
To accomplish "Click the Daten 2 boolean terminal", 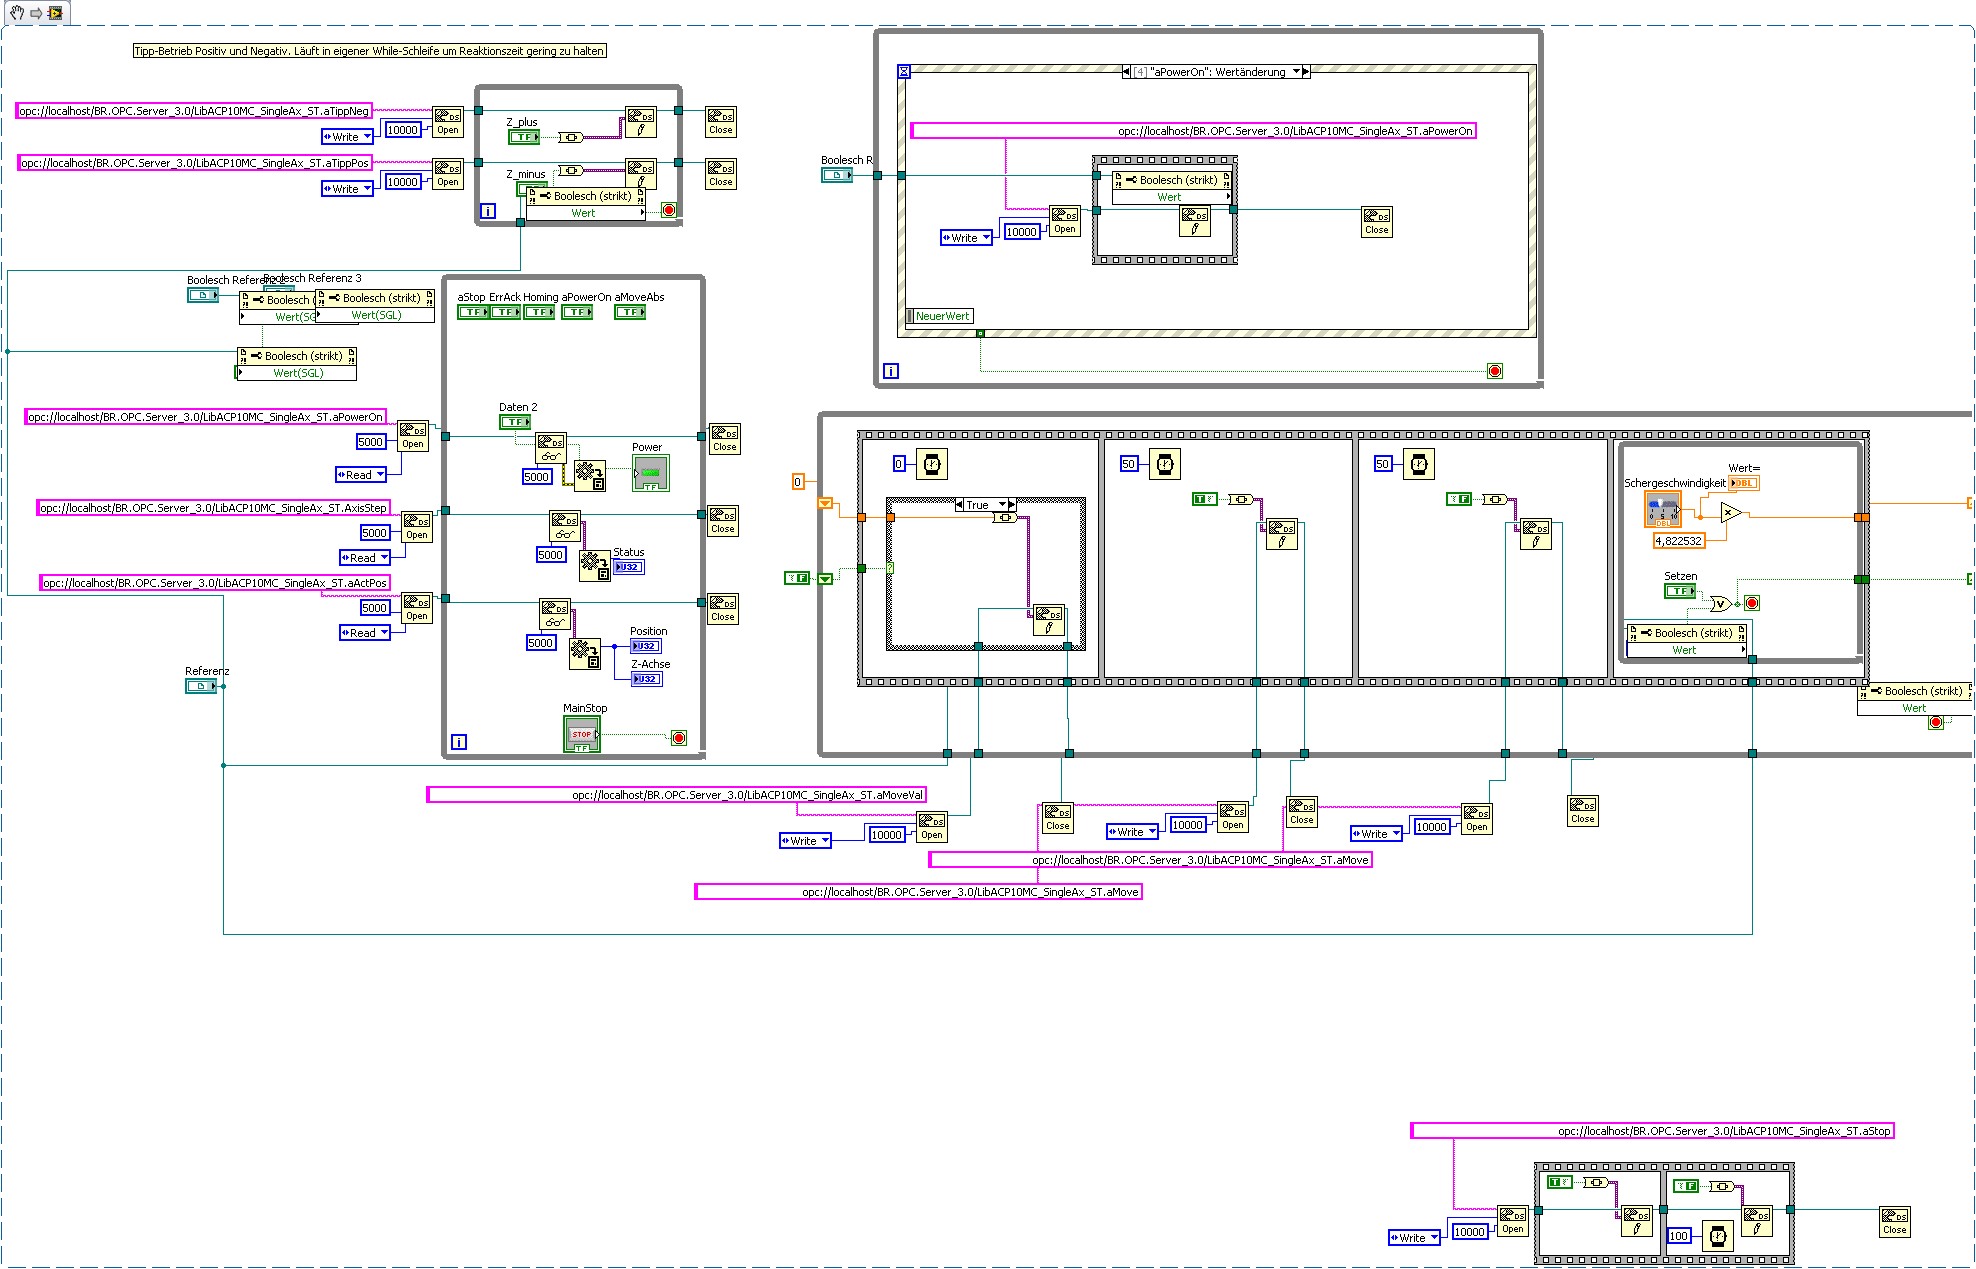I will [515, 422].
